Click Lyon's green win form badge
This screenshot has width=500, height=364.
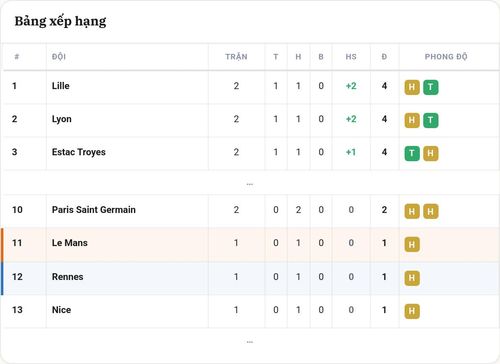point(431,120)
